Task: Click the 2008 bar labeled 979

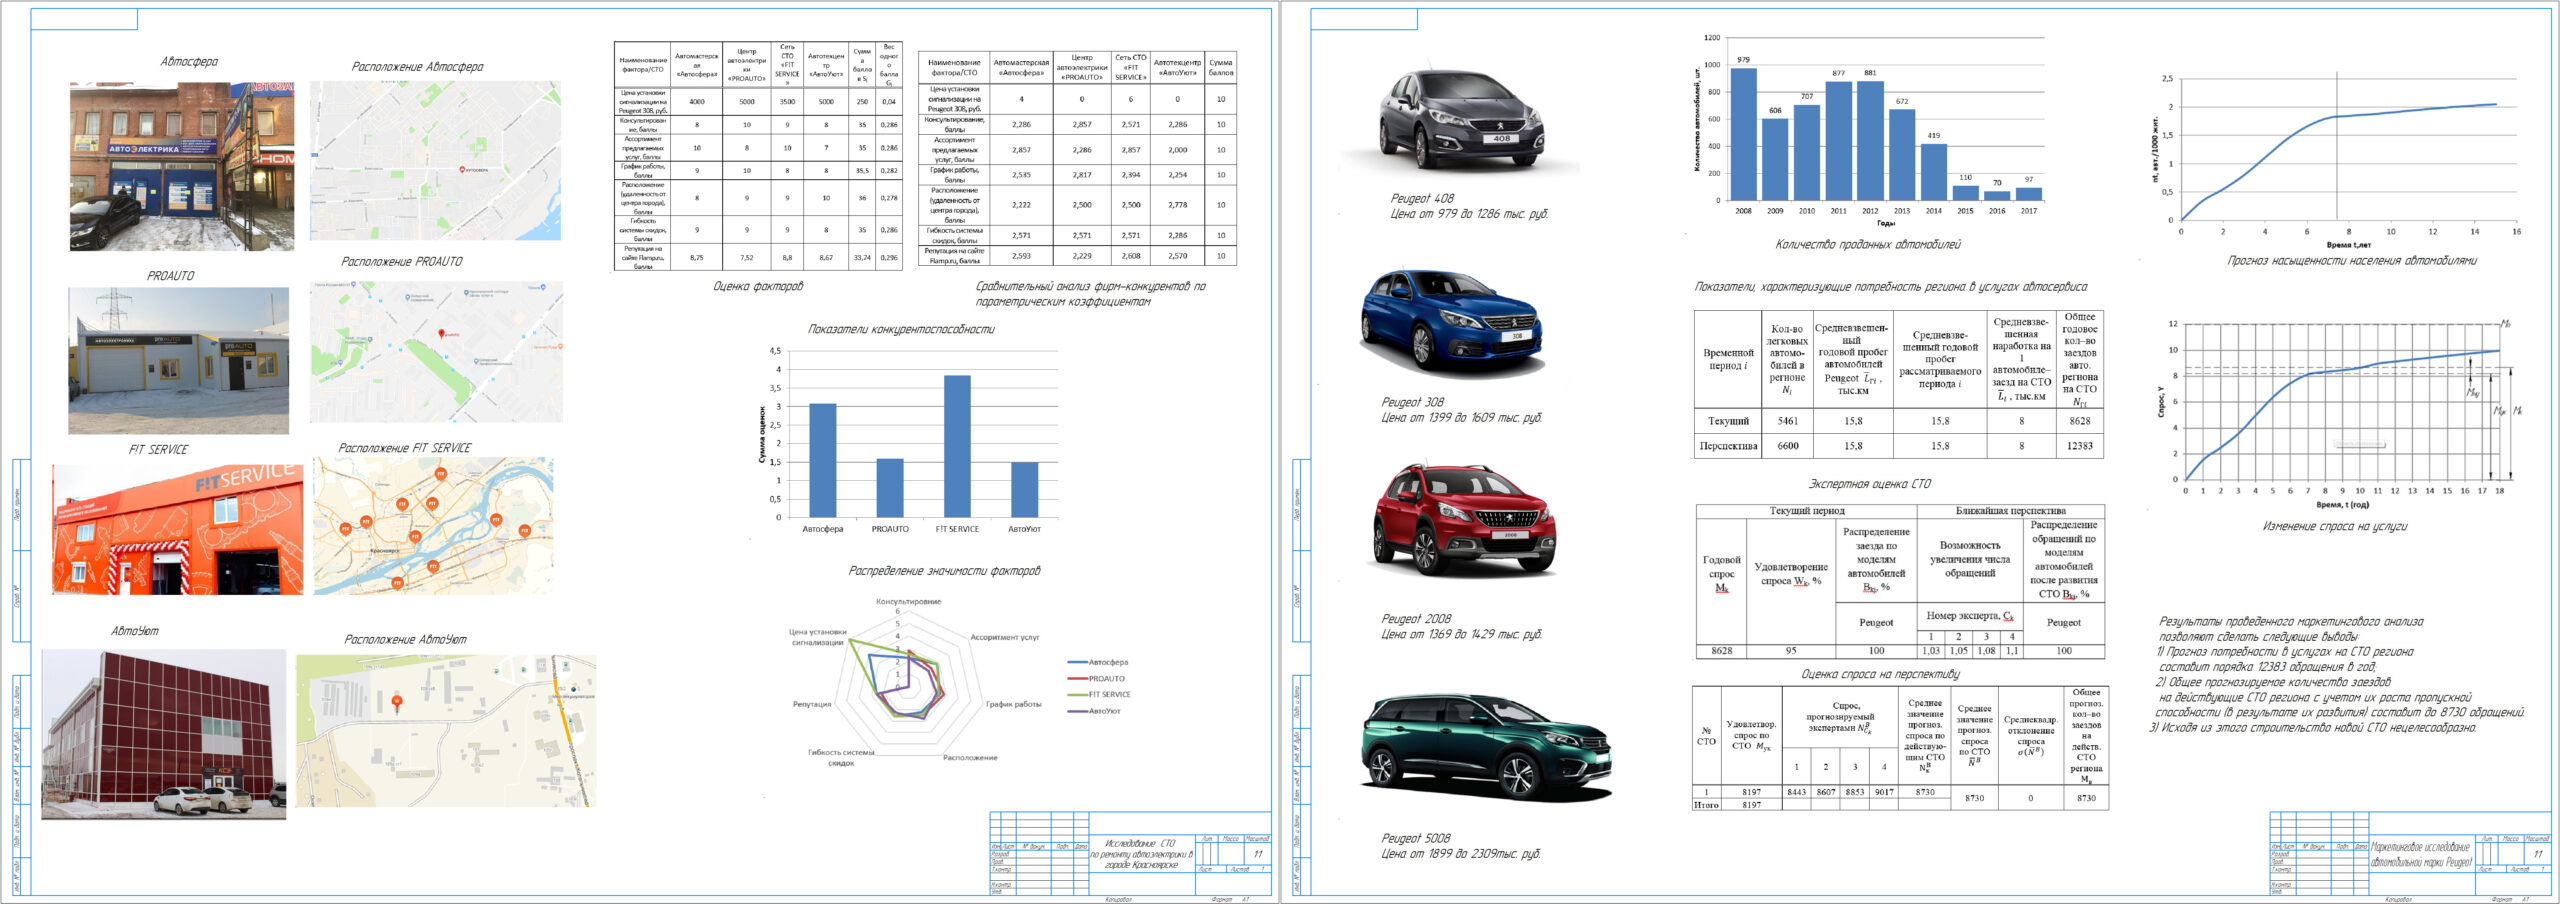Action: click(x=1743, y=134)
